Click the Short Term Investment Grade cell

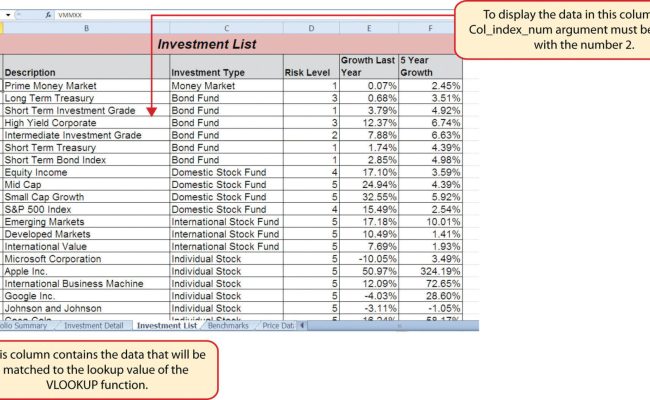86,111
